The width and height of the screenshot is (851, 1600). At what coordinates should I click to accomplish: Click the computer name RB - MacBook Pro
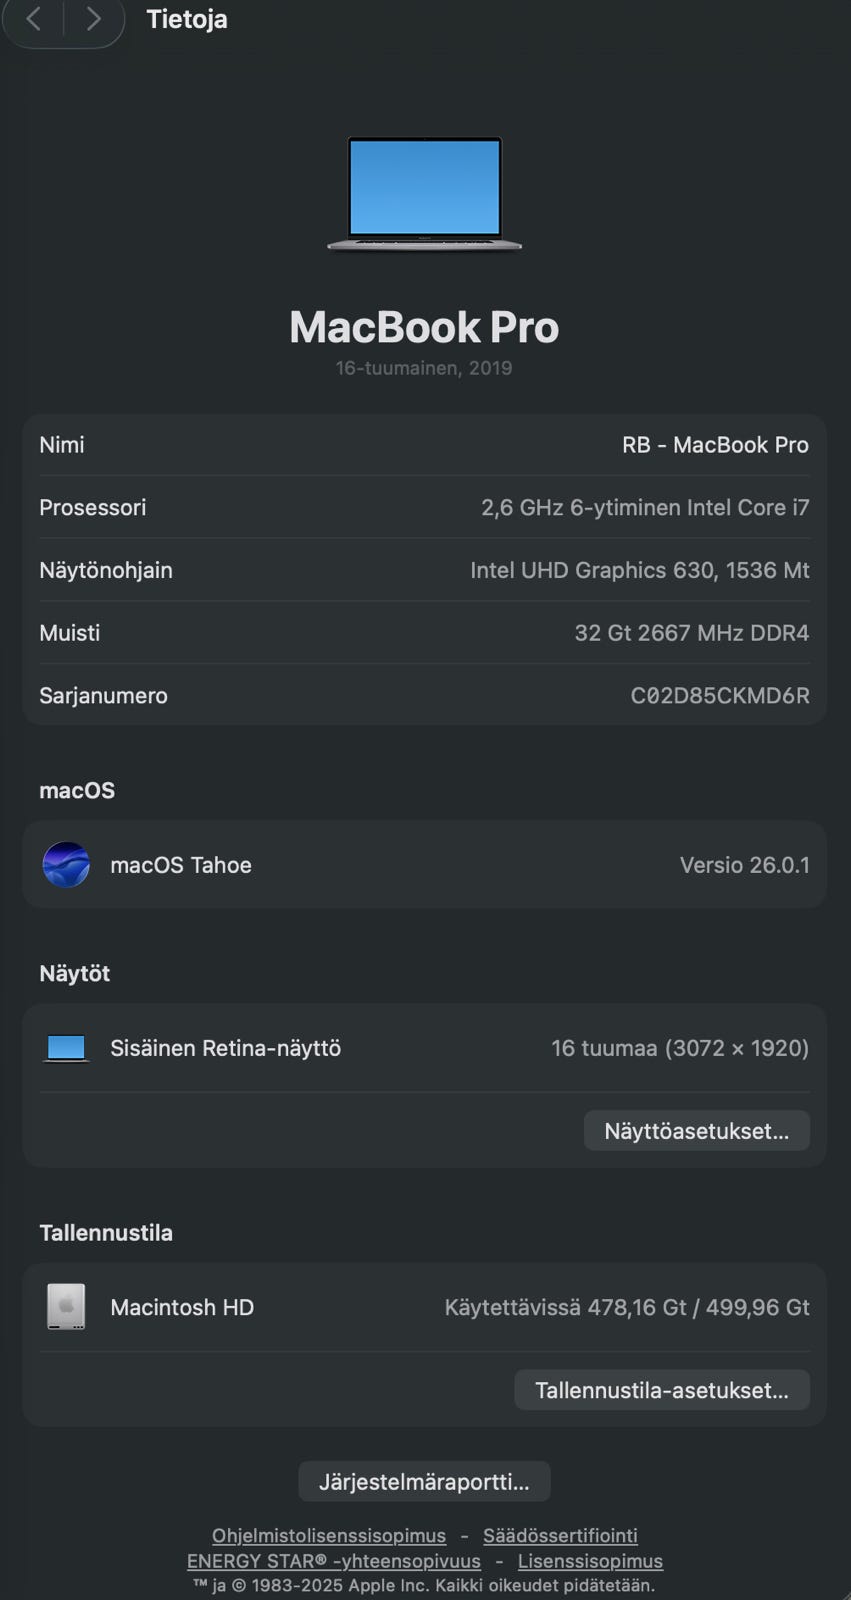pyautogui.click(x=715, y=445)
